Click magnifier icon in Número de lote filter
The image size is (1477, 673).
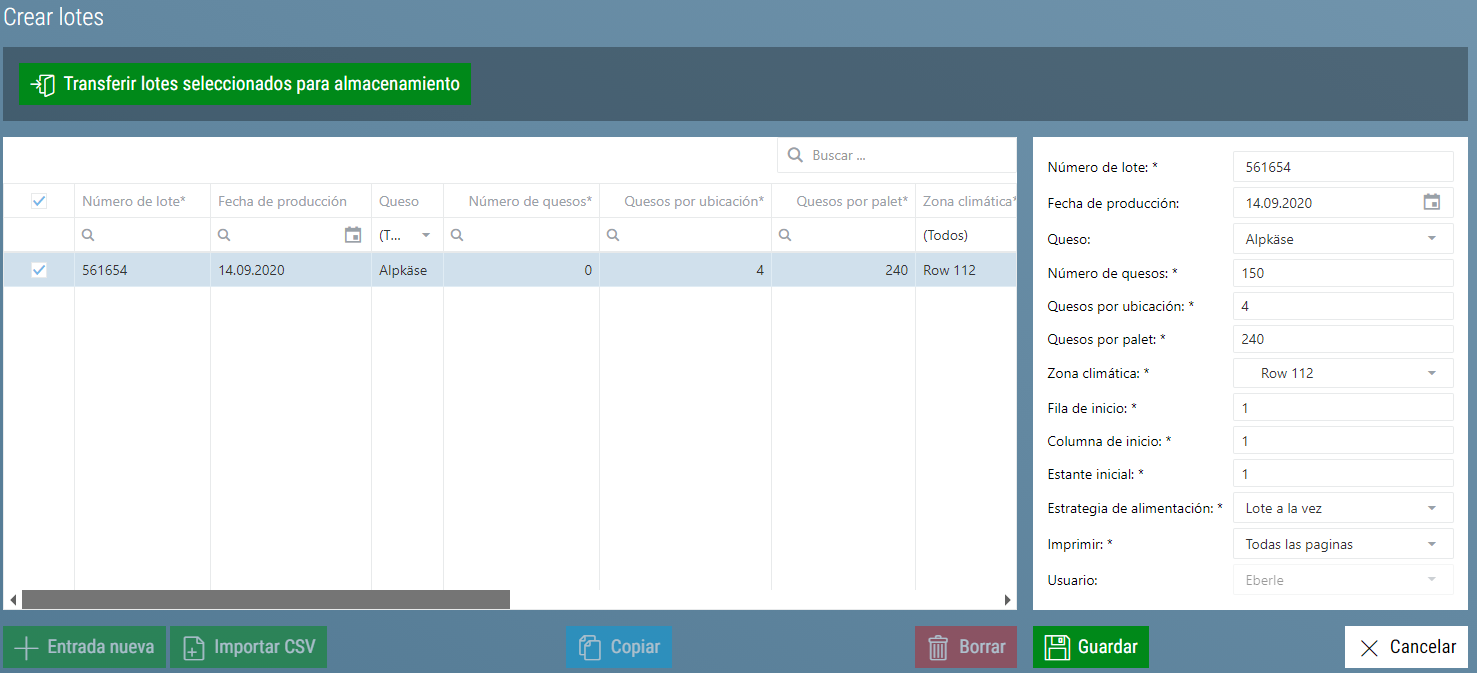click(89, 235)
